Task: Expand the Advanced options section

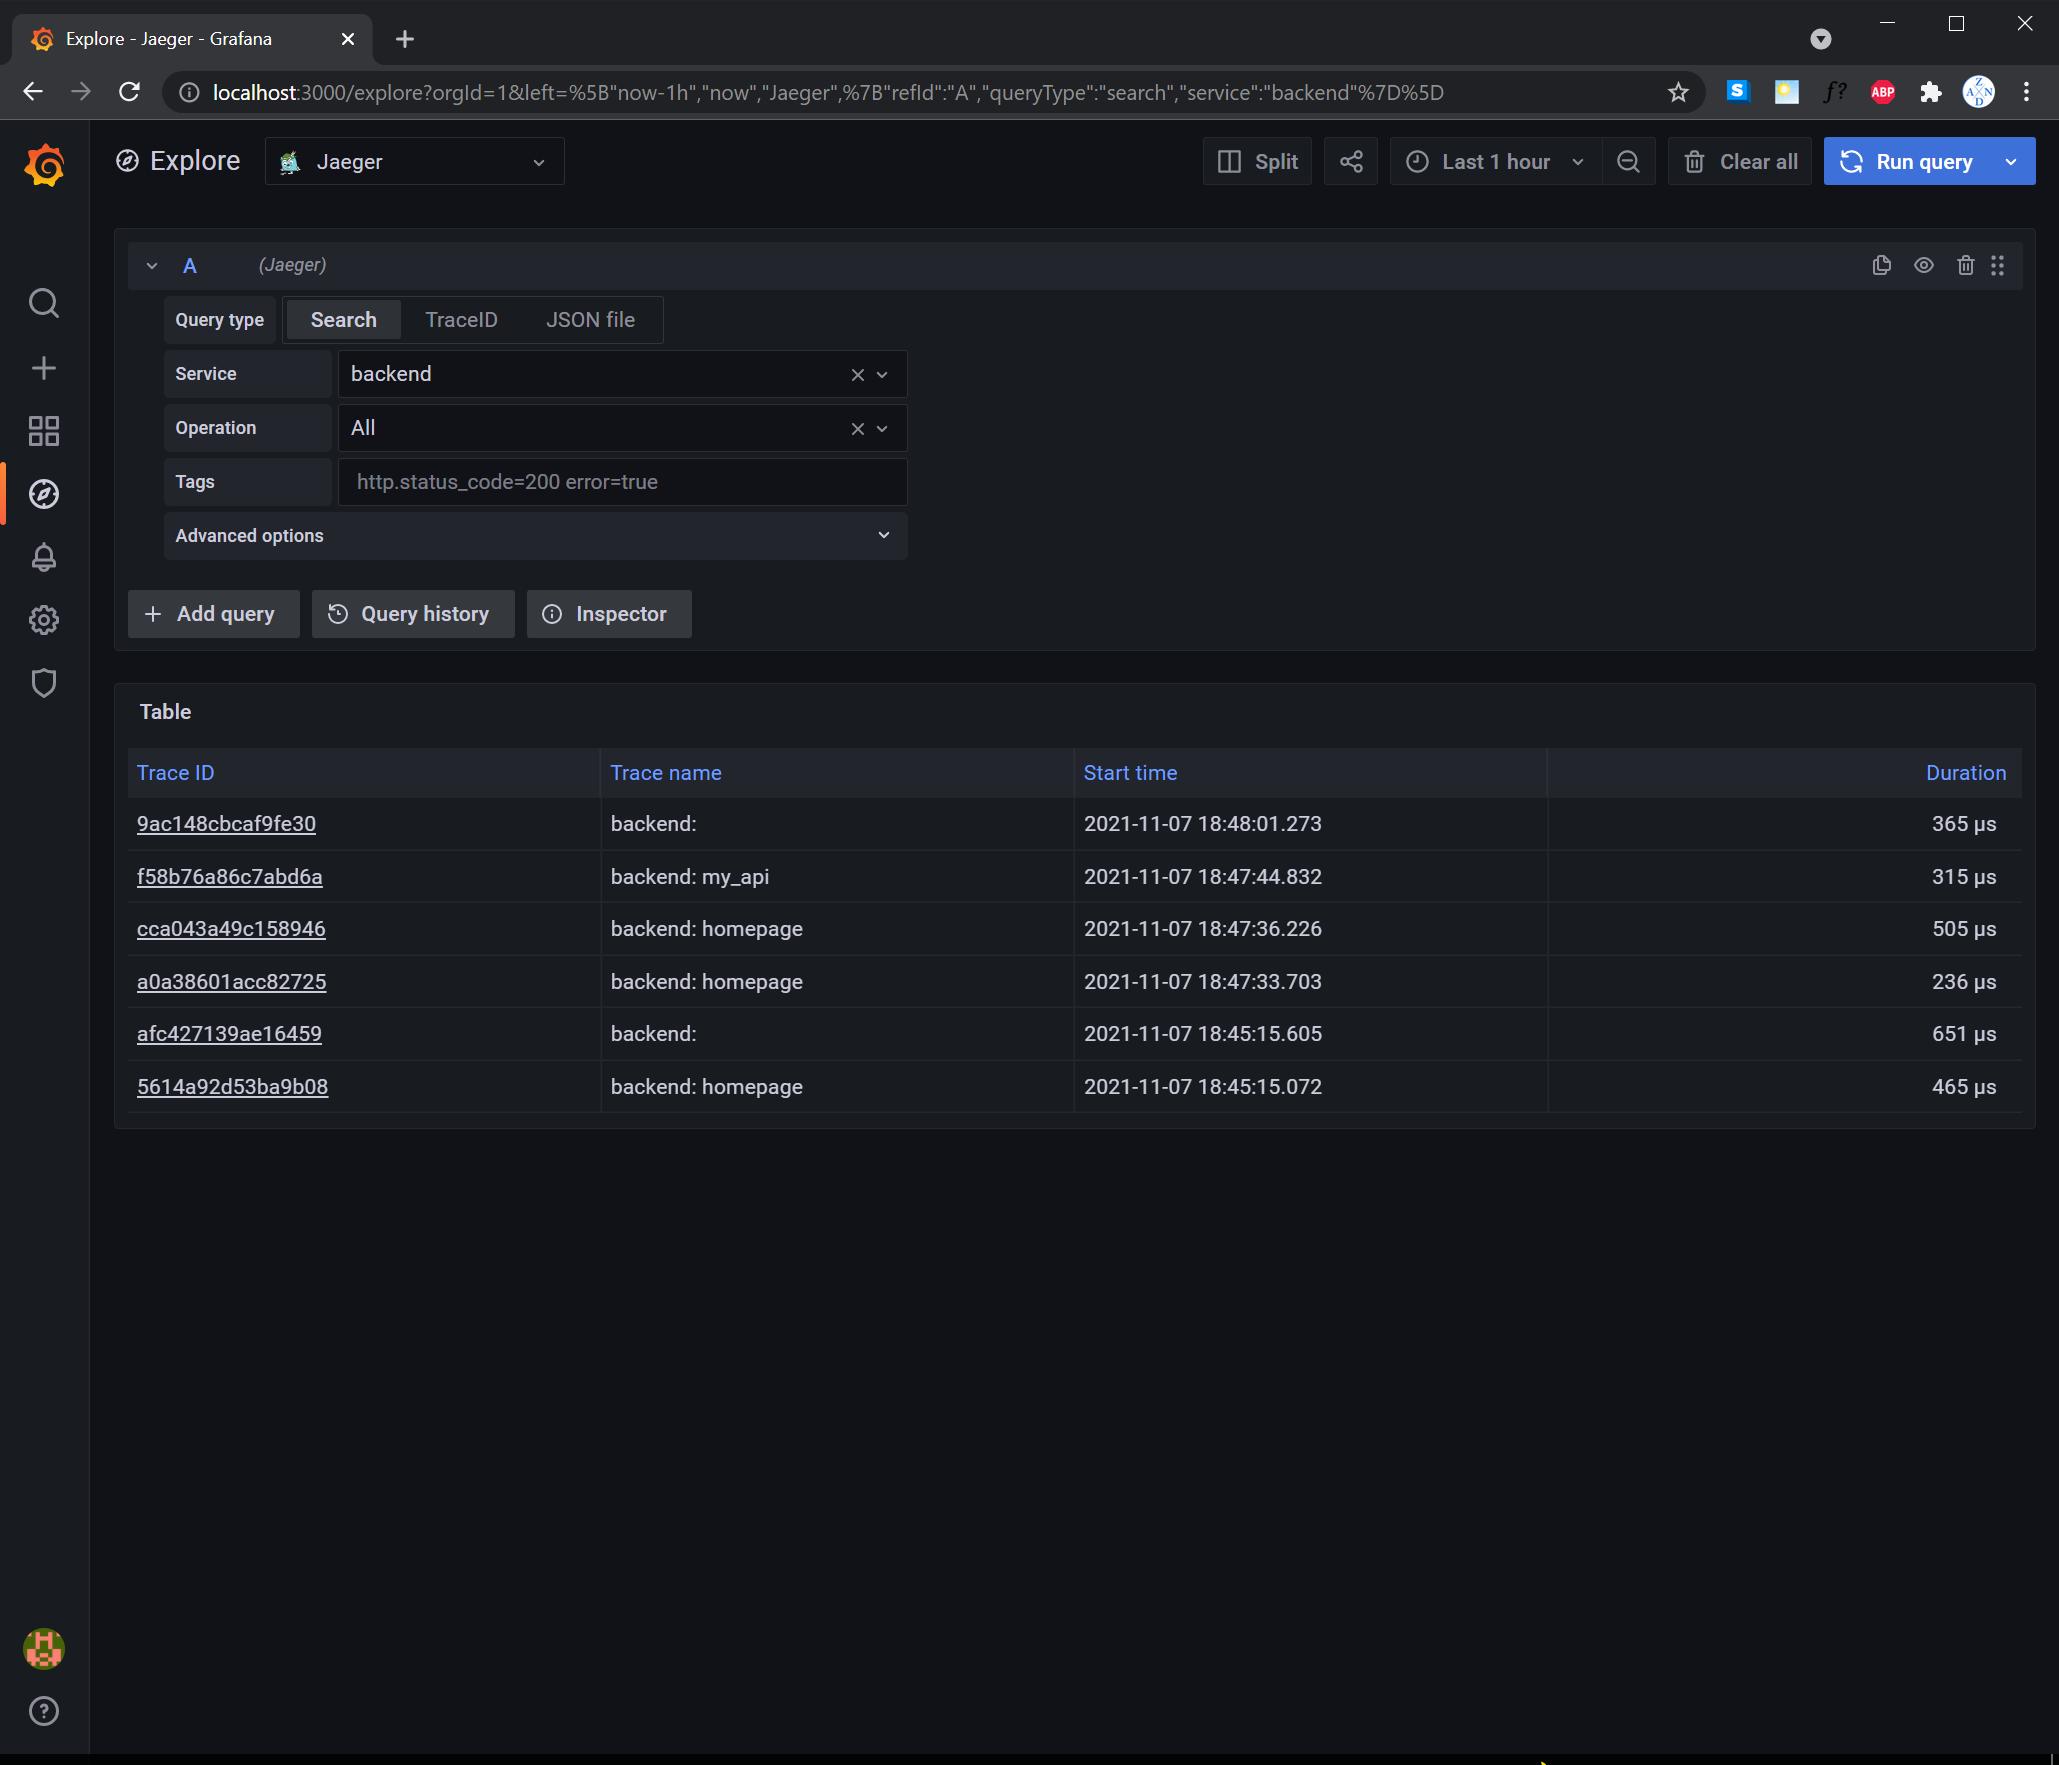Action: tap(535, 536)
